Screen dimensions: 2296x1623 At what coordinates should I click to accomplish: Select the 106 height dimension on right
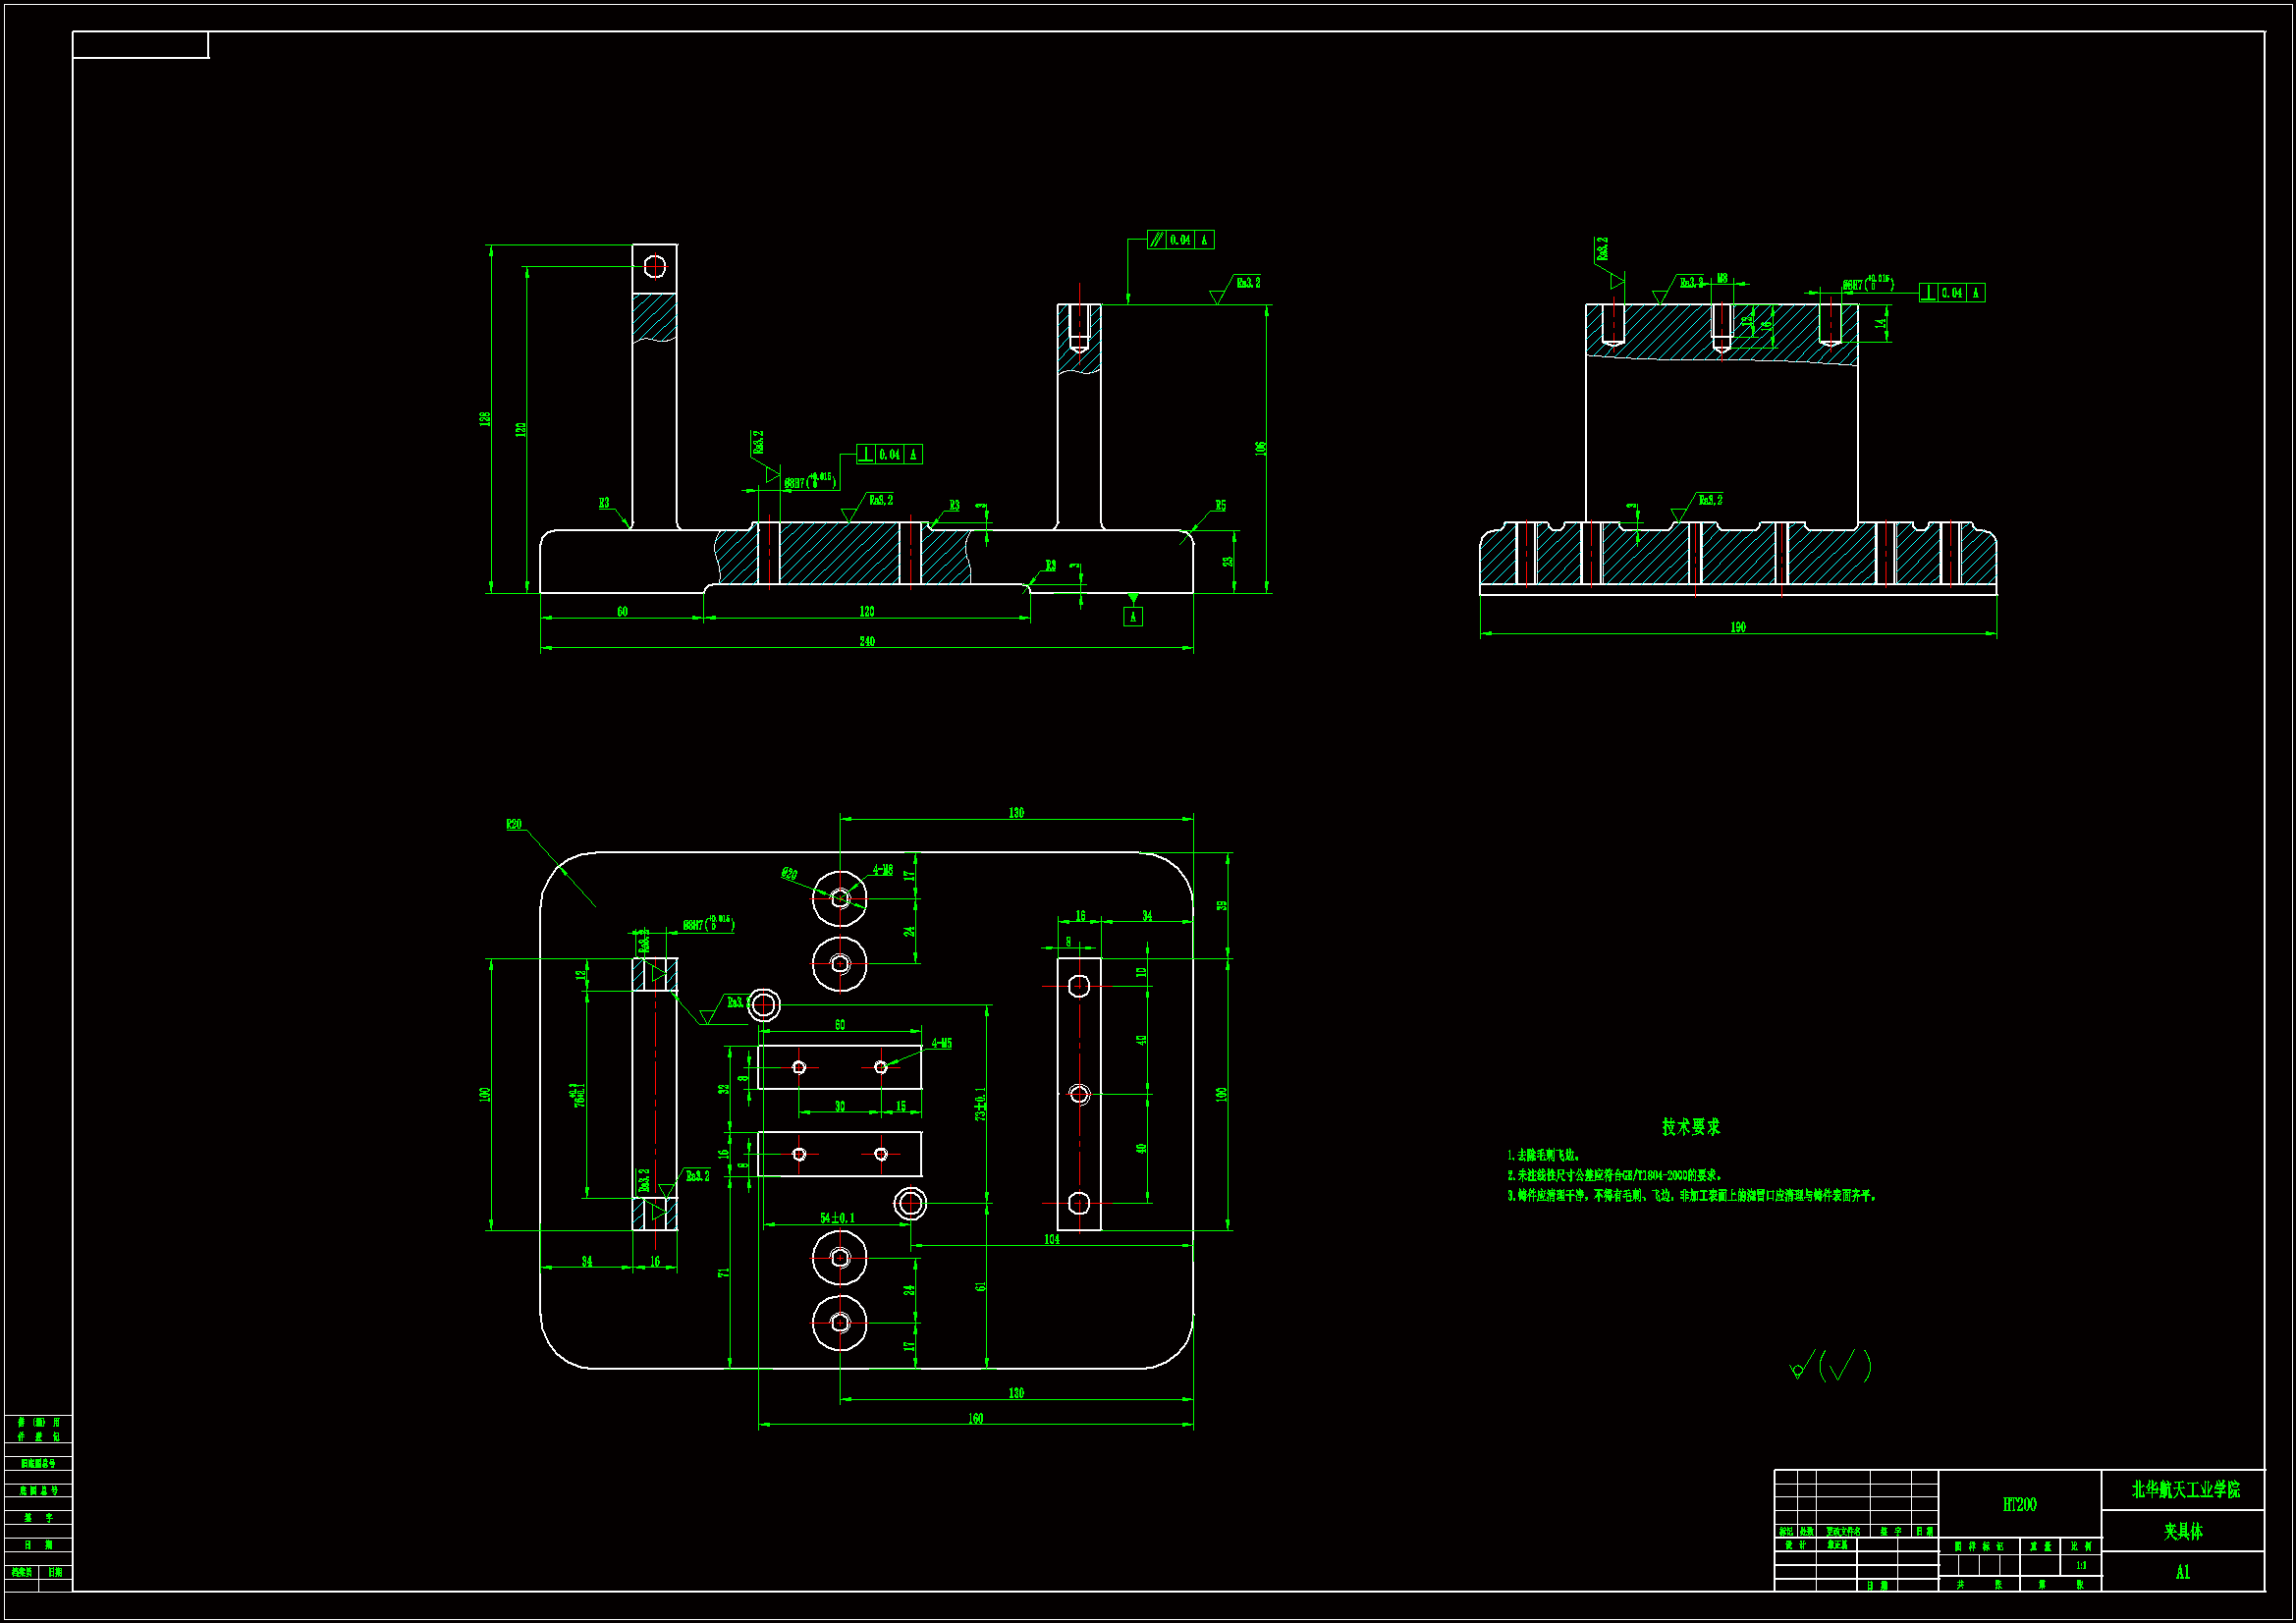click(x=1261, y=448)
